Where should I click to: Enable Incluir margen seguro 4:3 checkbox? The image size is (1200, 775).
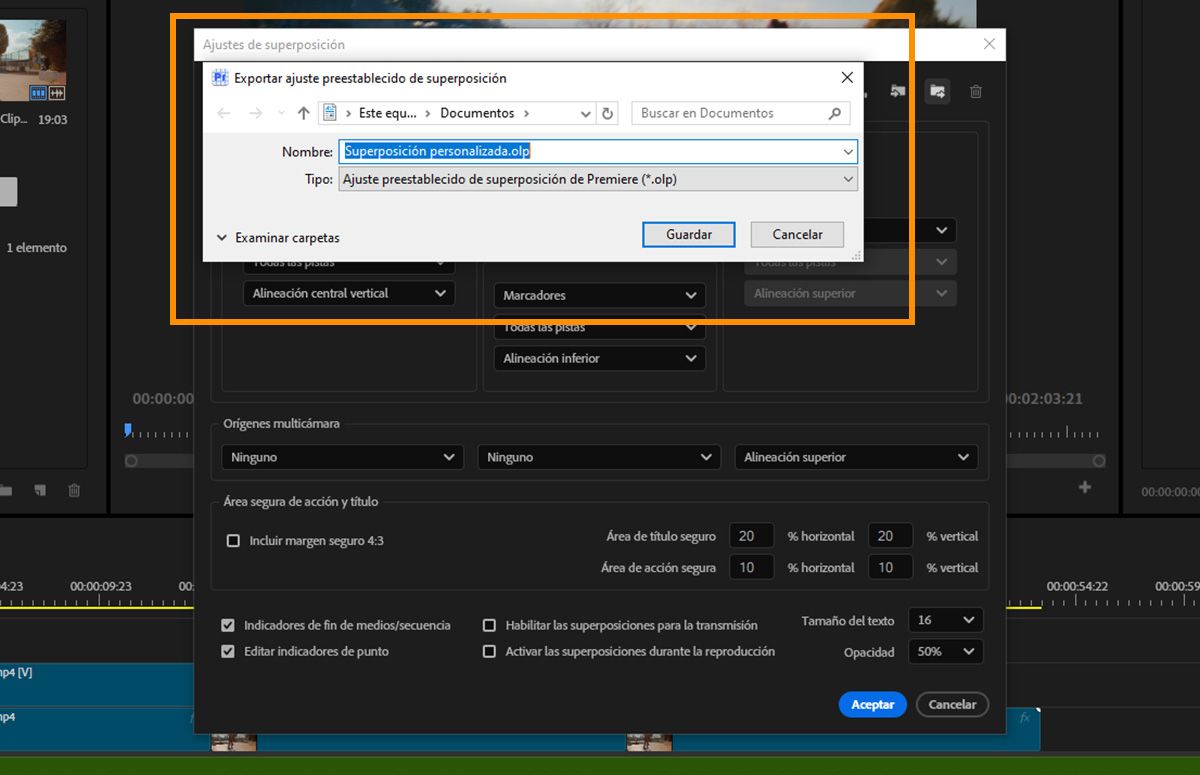pyautogui.click(x=233, y=540)
